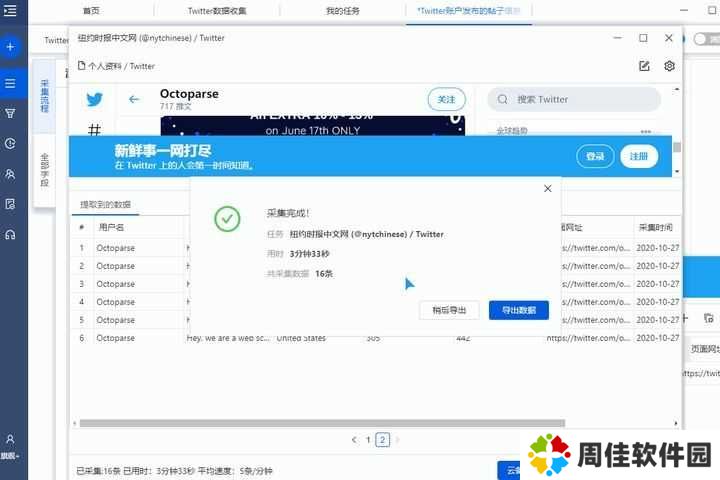The image size is (720, 480).
Task: Click the twitter.com URL in row 2
Action: [596, 266]
